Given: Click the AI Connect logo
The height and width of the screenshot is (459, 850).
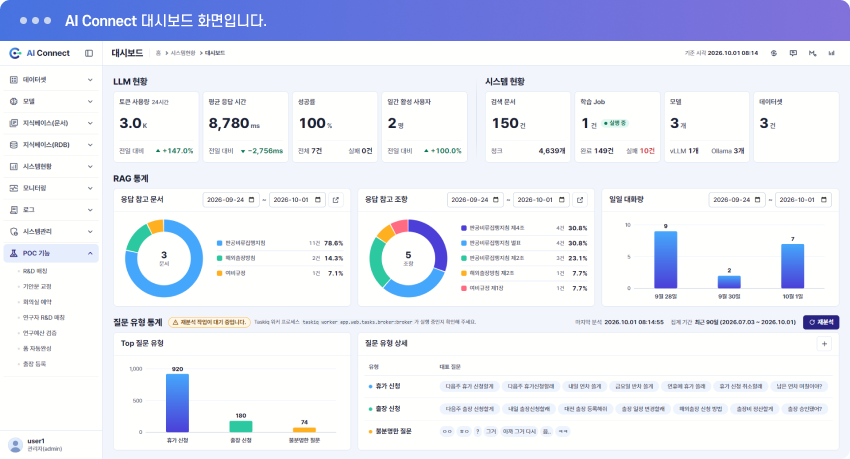Looking at the screenshot, I should (x=40, y=53).
